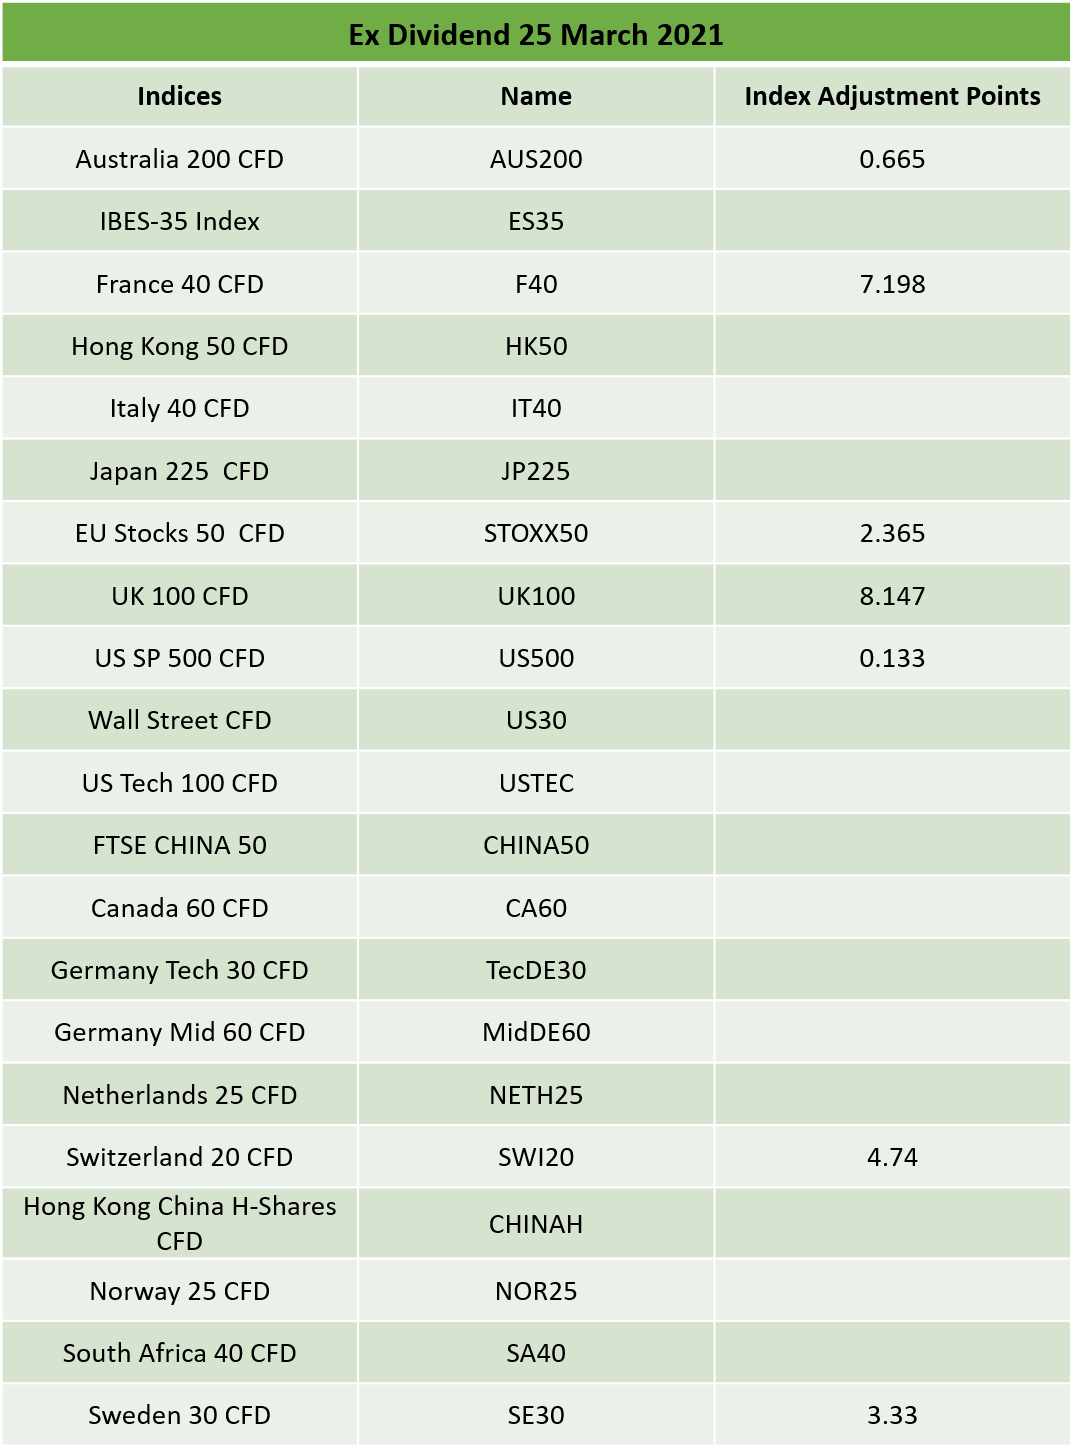Screen dimensions: 1076x1450
Task: Click the AUS200 name cell
Action: coord(536,159)
